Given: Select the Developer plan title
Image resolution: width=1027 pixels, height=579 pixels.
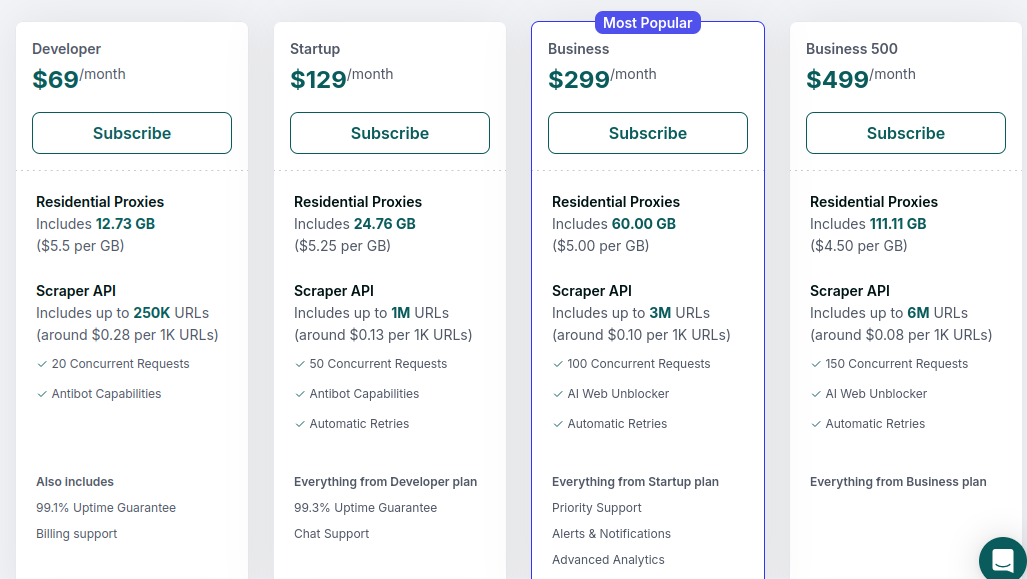Looking at the screenshot, I should (66, 49).
